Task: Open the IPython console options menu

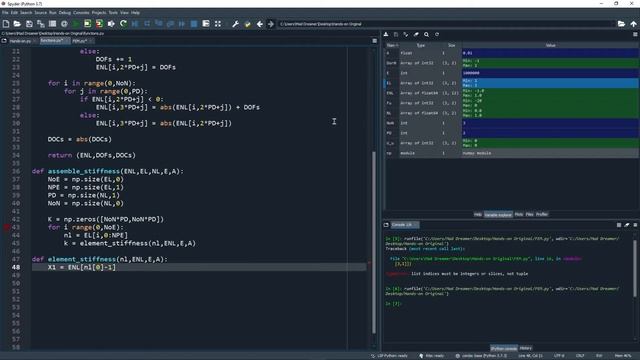Action: click(x=635, y=225)
